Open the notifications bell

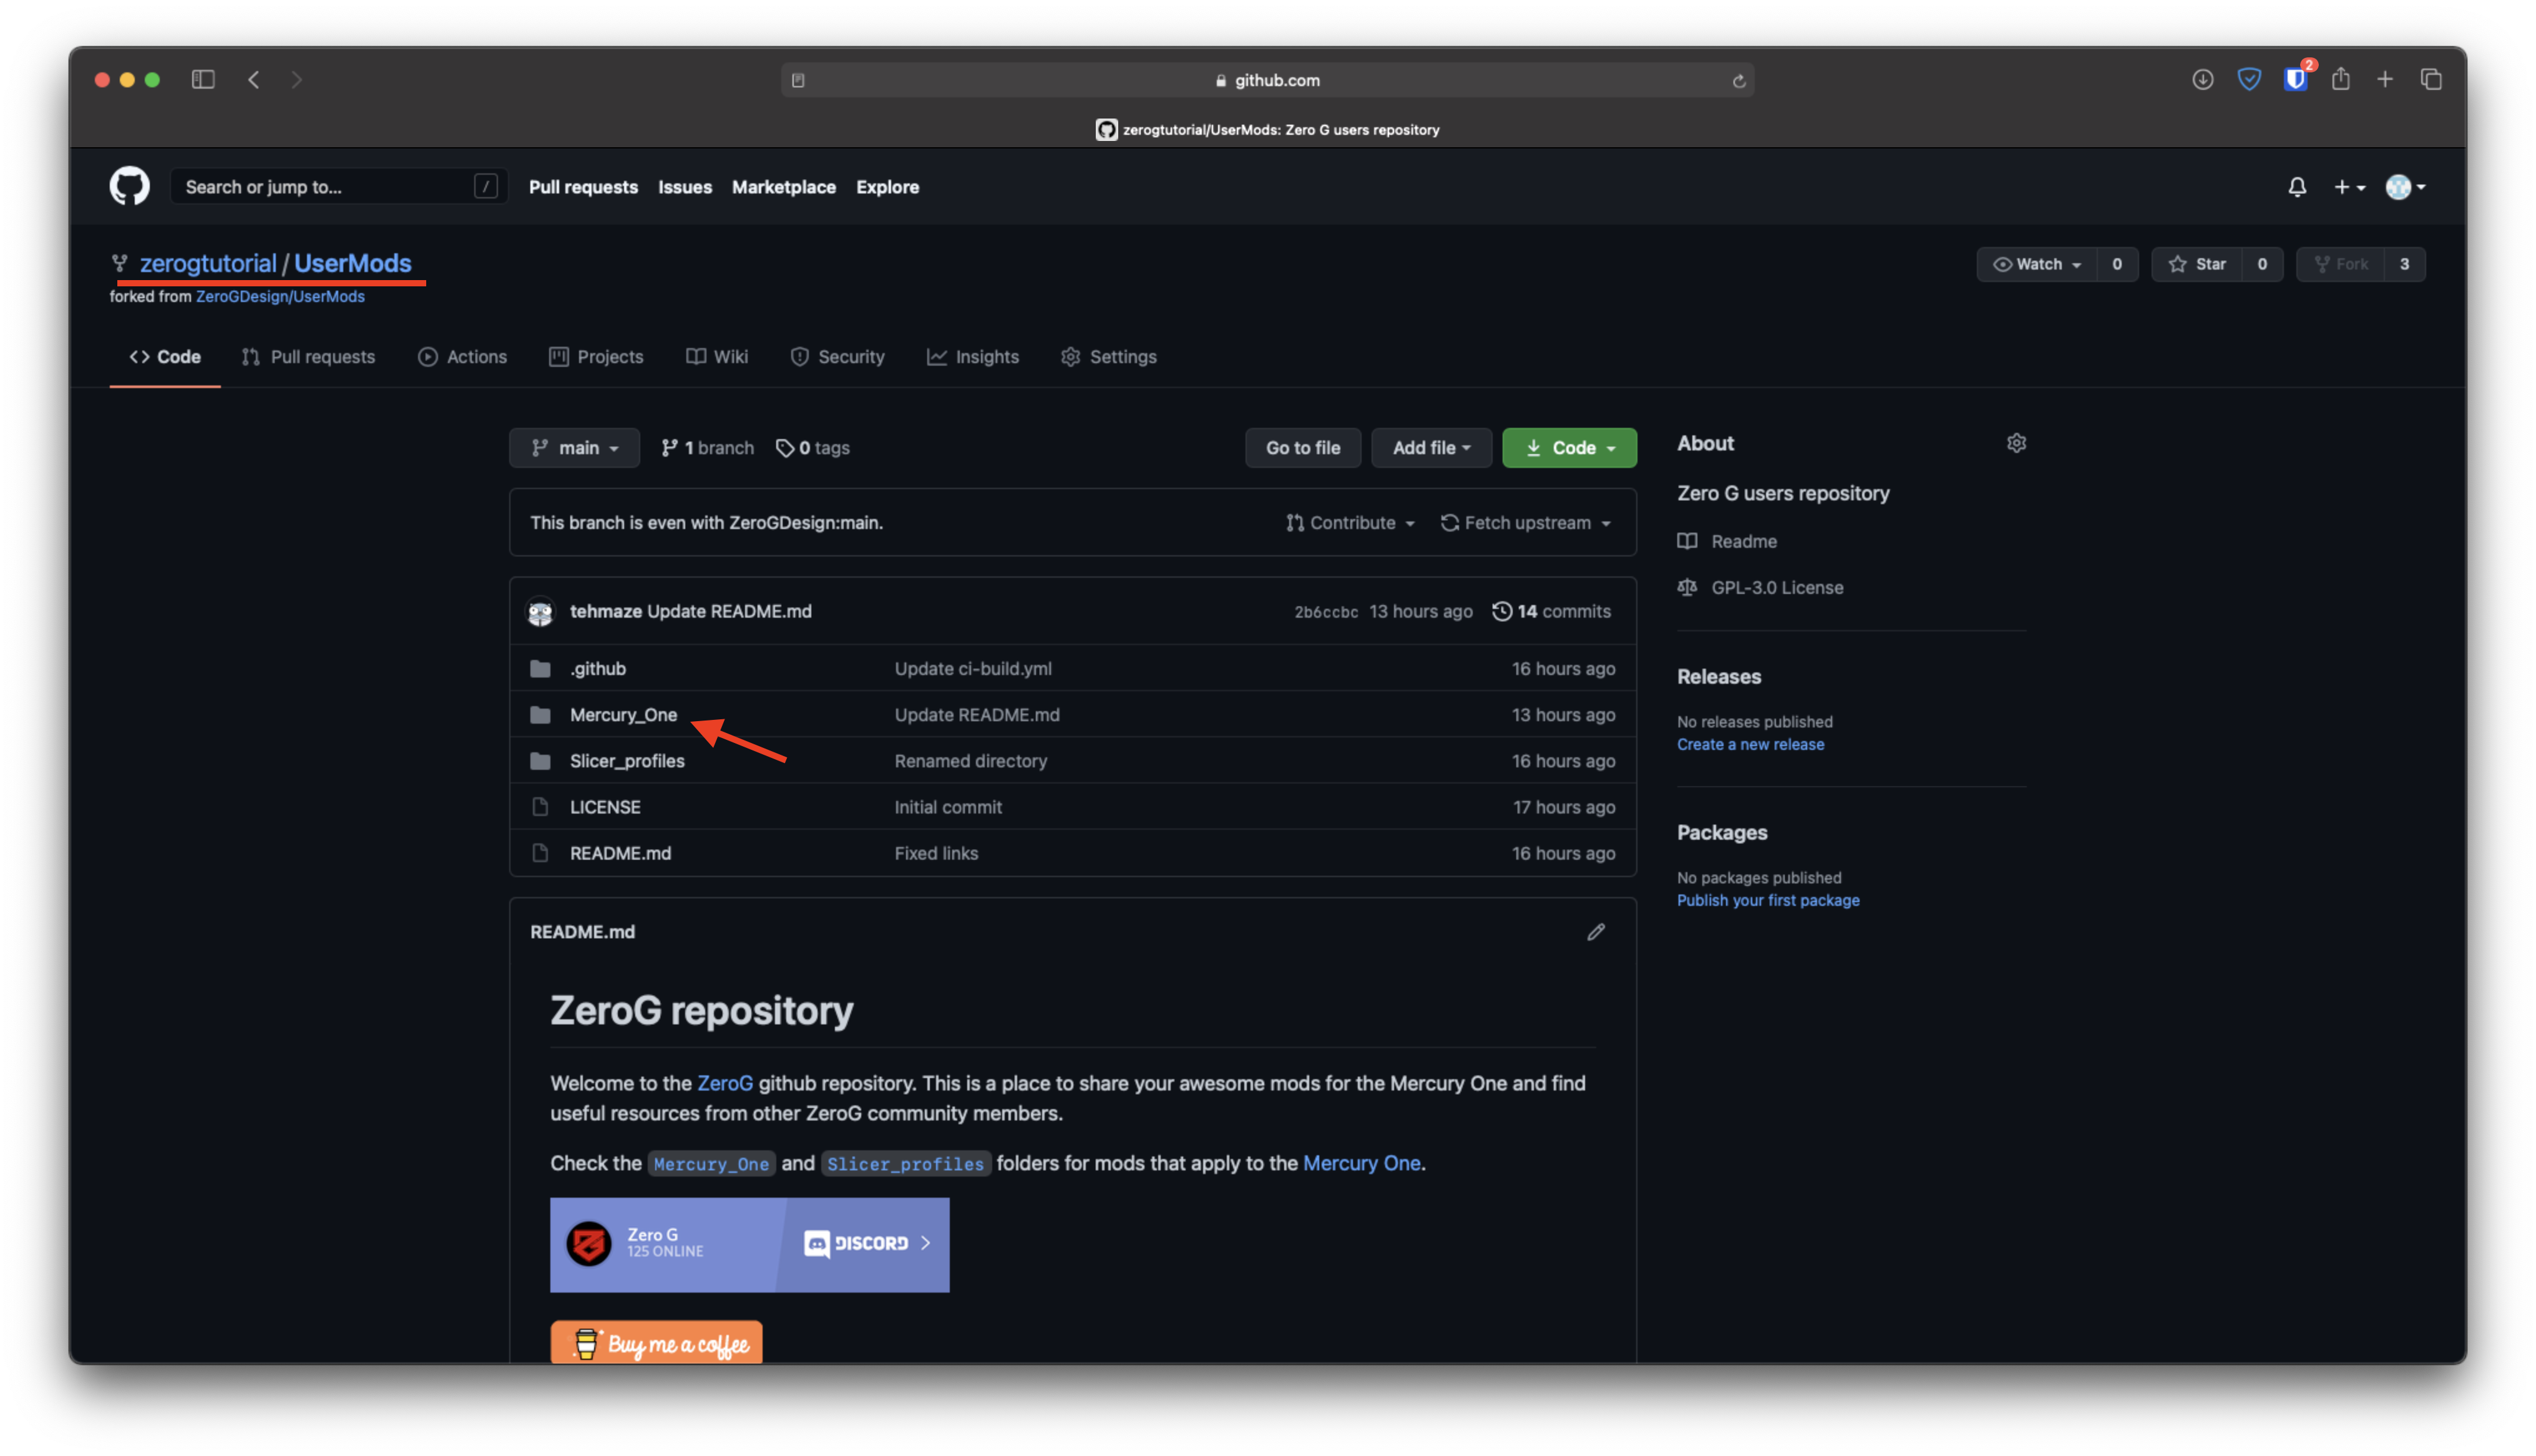(x=2297, y=187)
